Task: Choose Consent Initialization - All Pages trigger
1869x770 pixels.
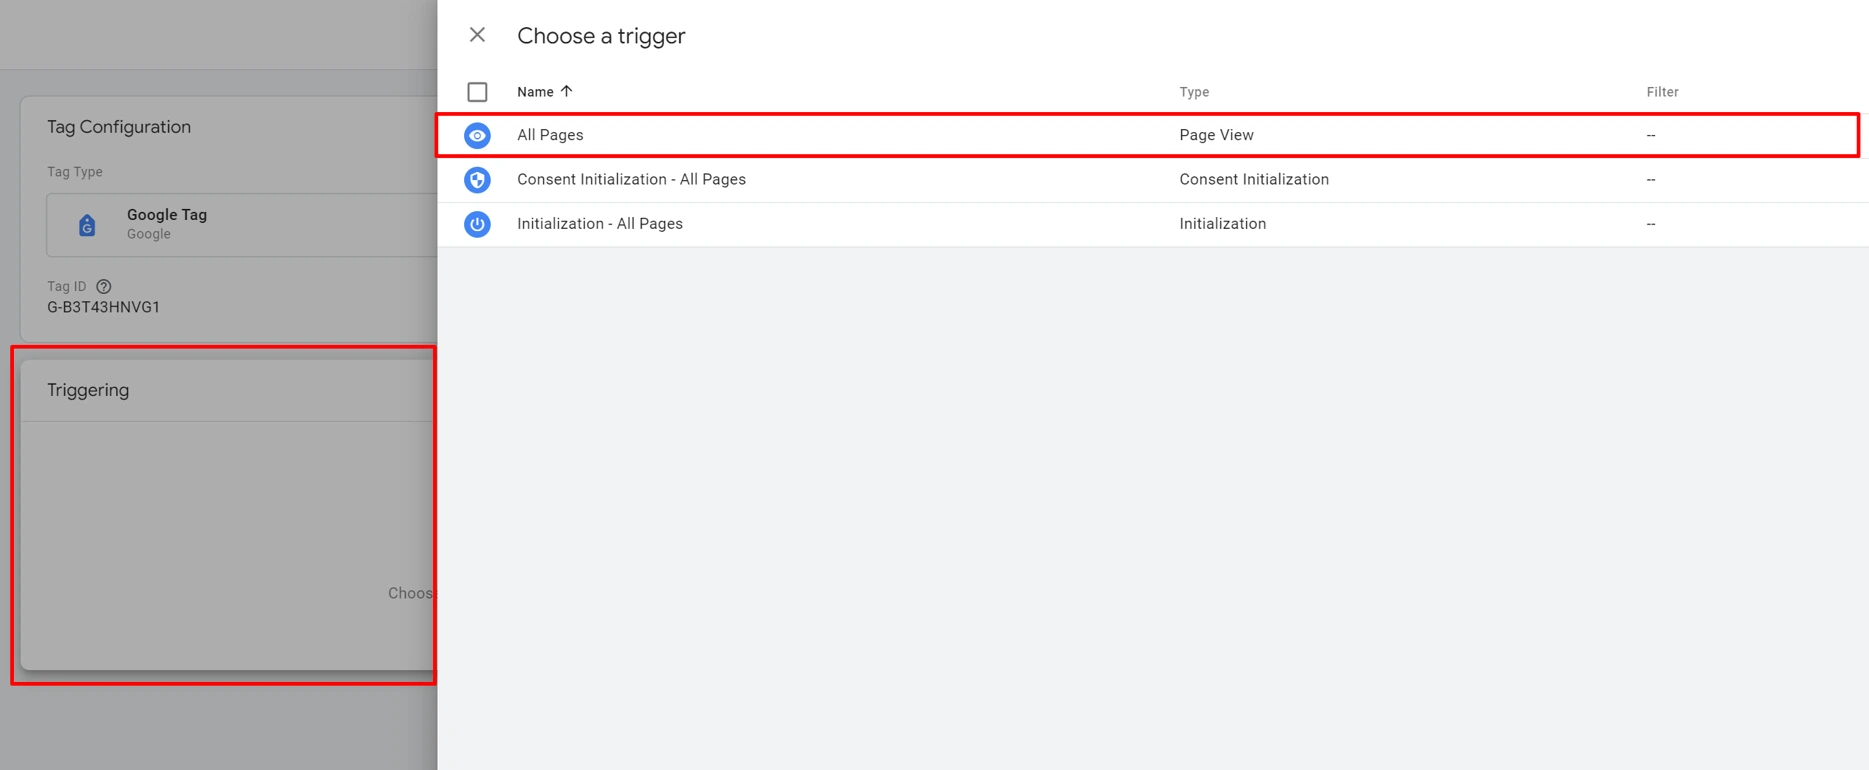Action: point(631,180)
